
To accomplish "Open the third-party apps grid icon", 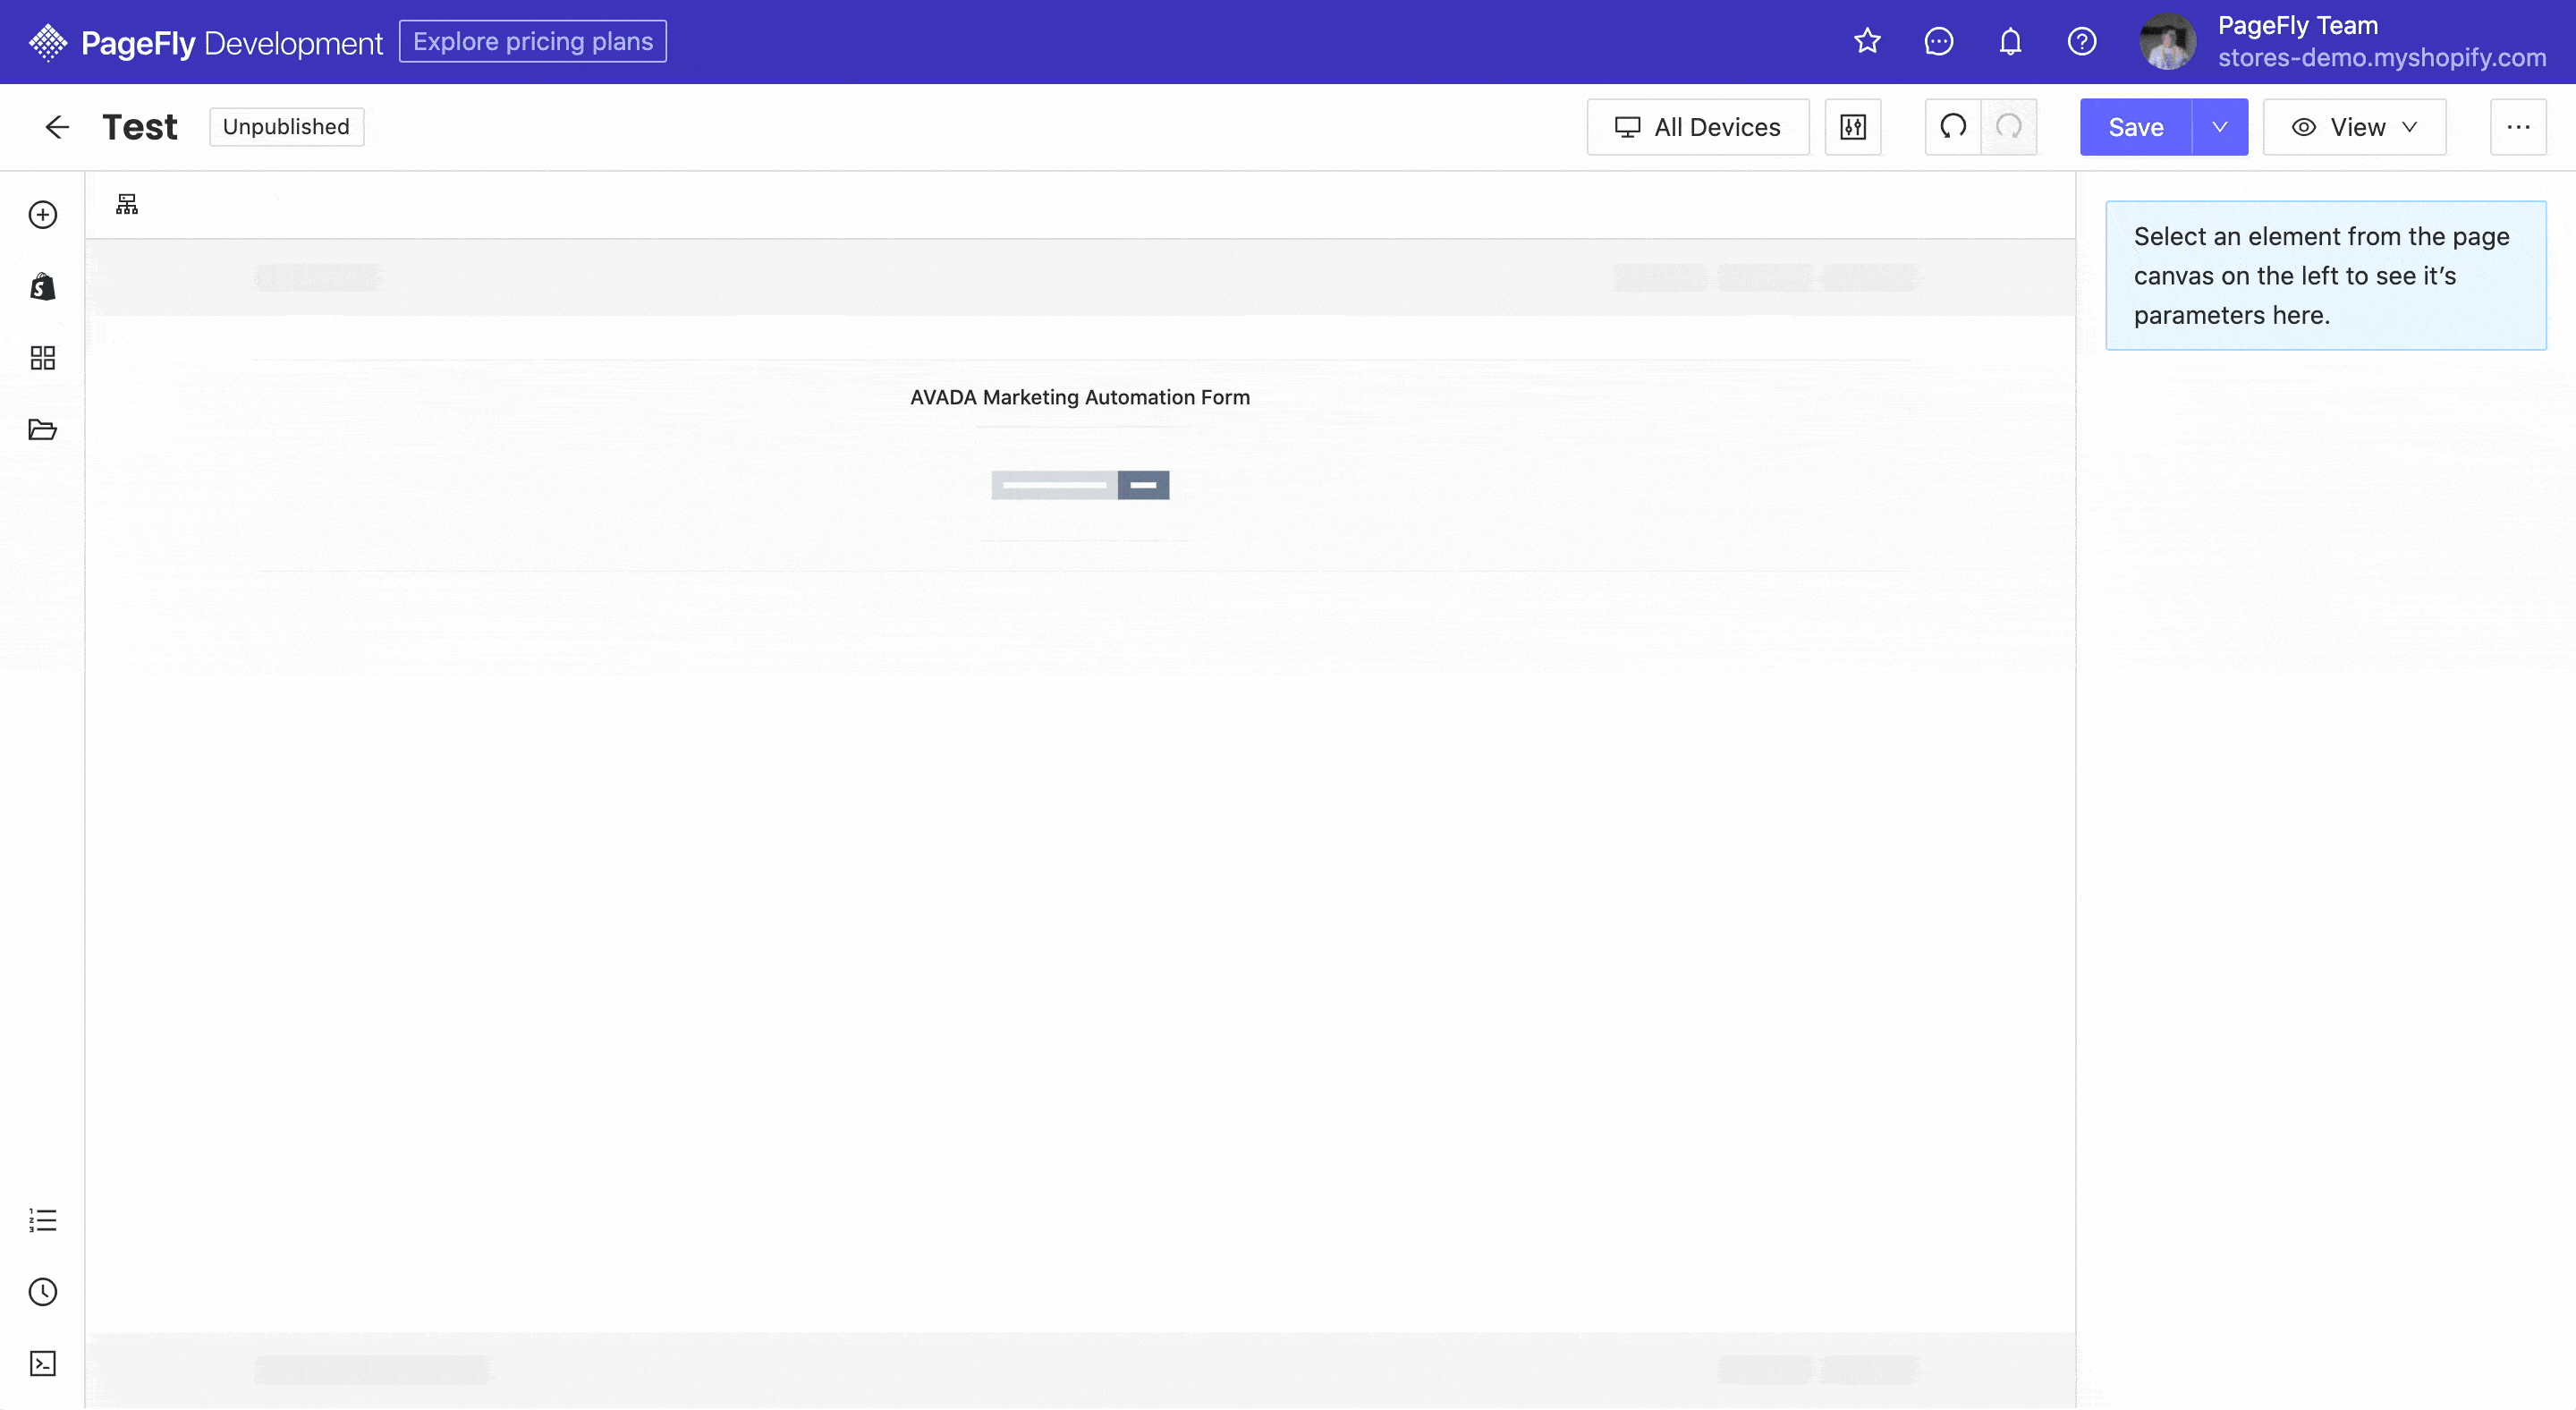I will coord(43,358).
